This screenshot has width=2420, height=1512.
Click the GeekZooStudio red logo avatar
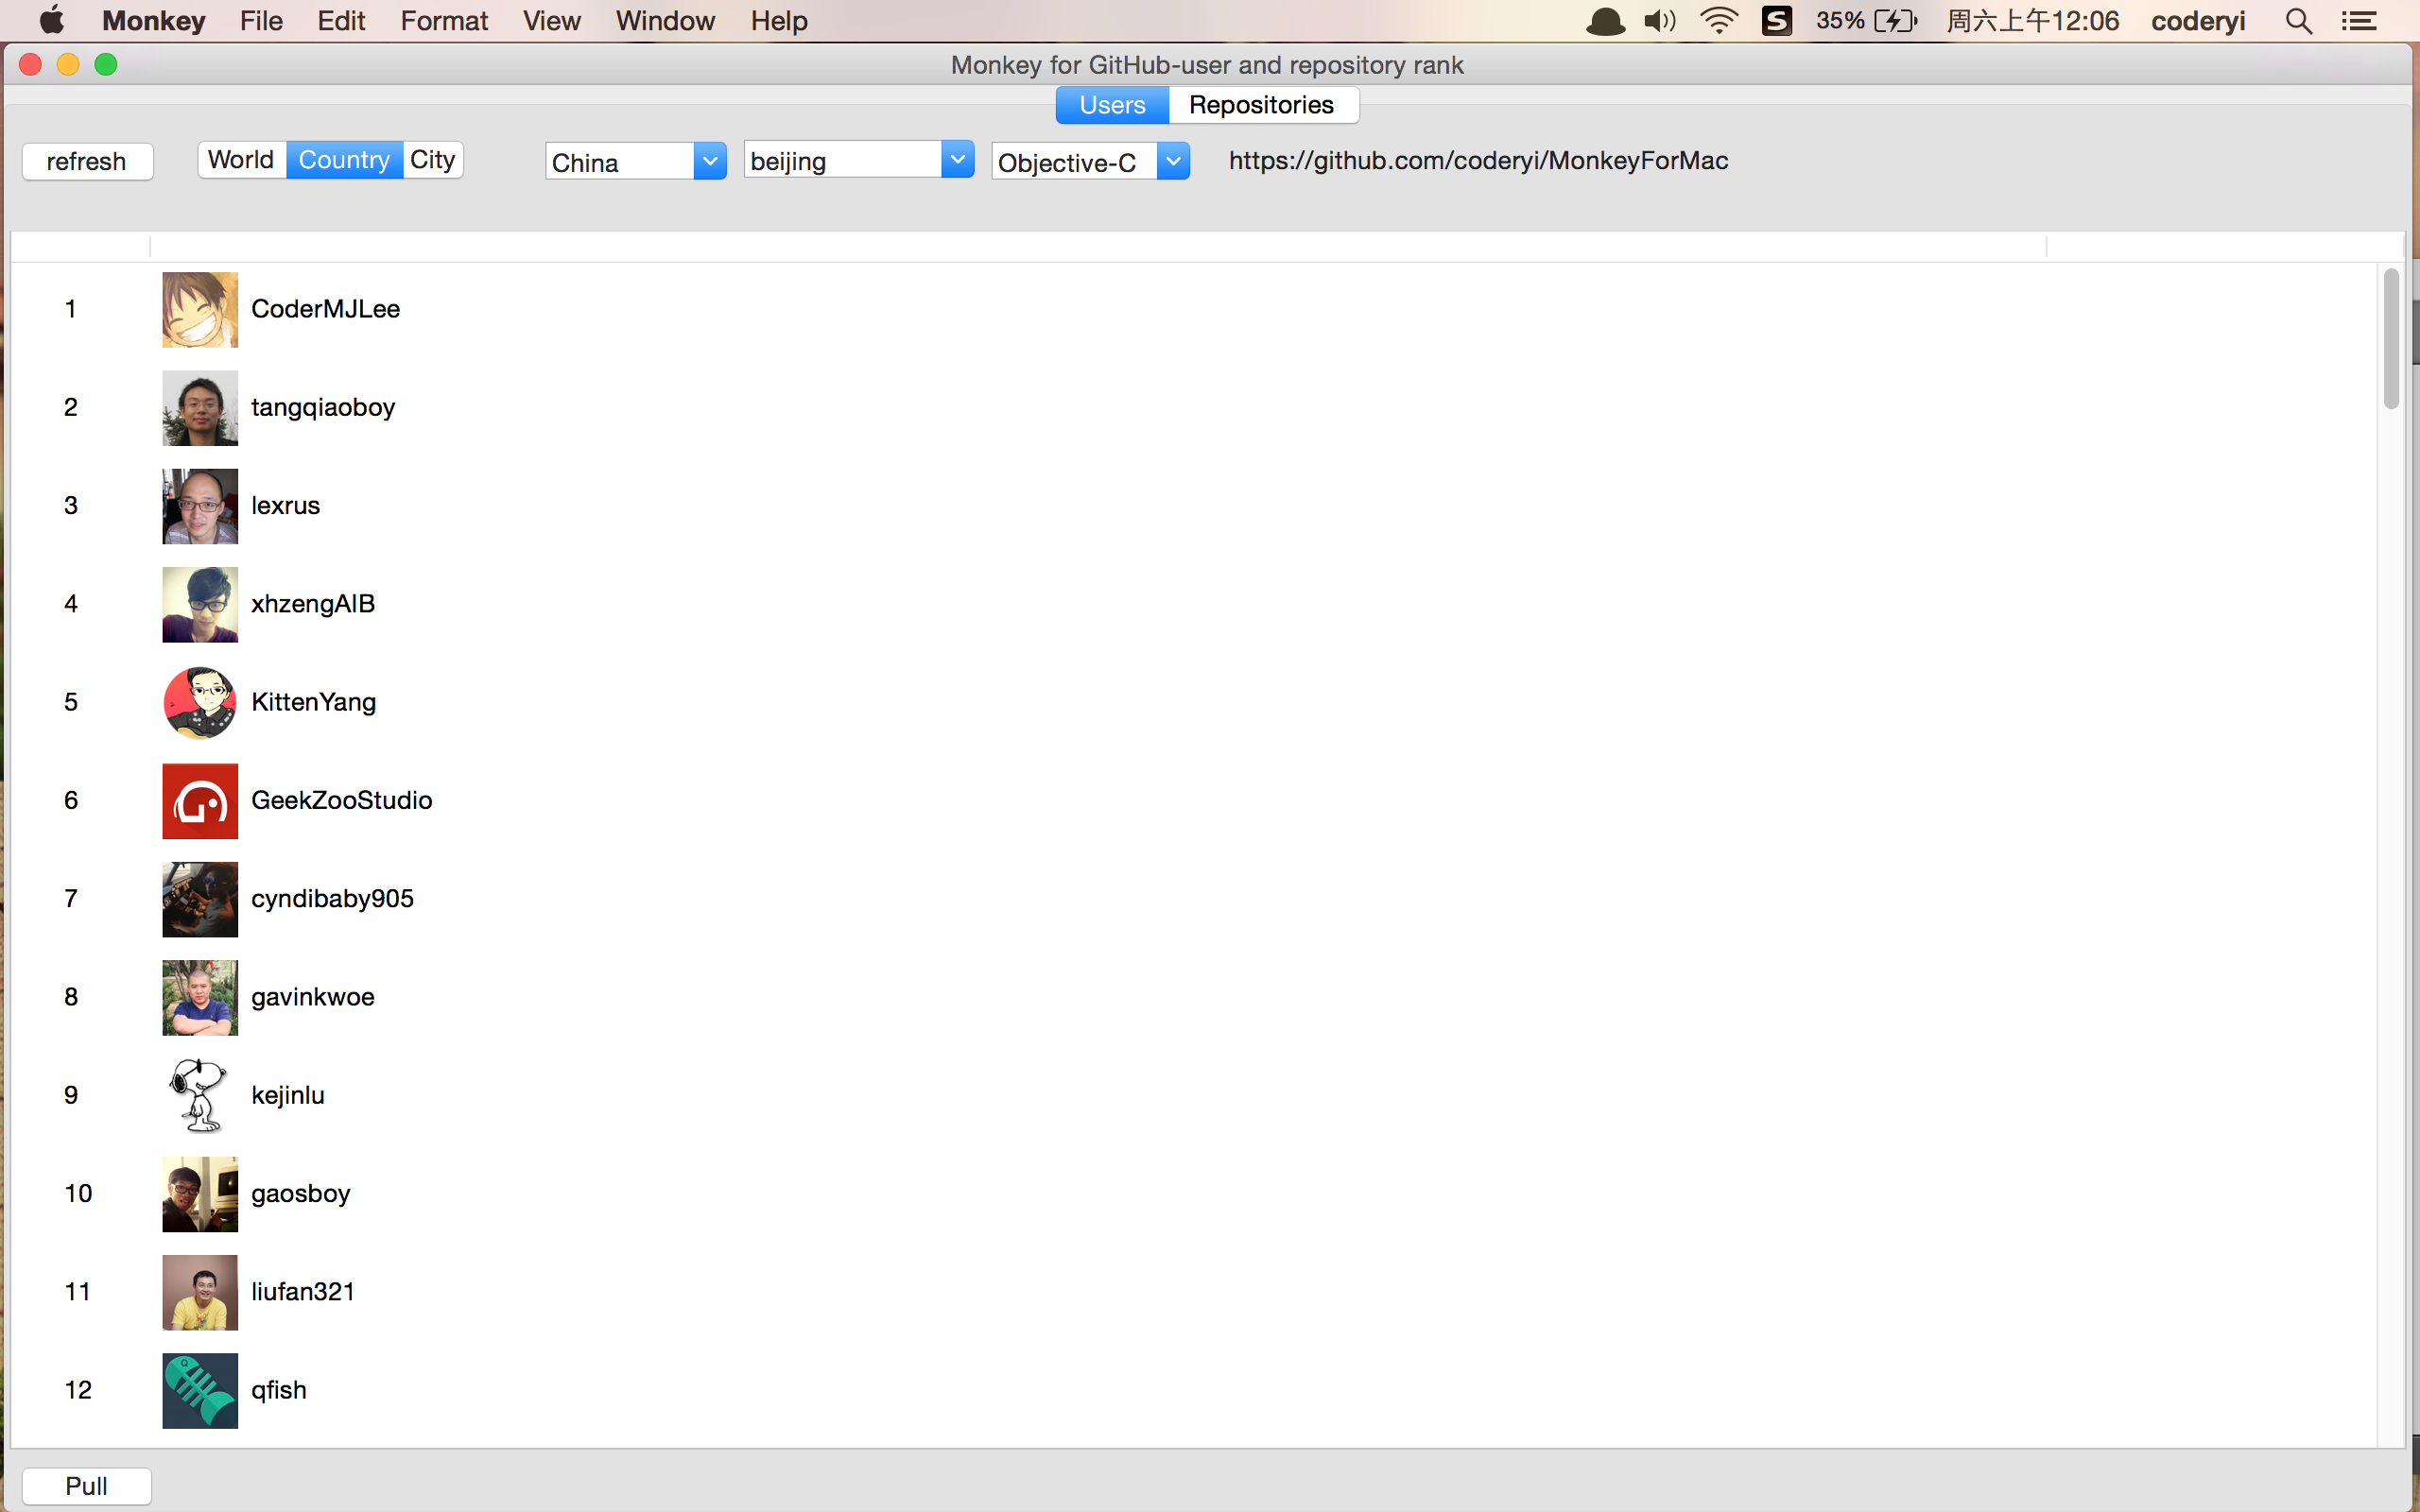click(x=200, y=801)
